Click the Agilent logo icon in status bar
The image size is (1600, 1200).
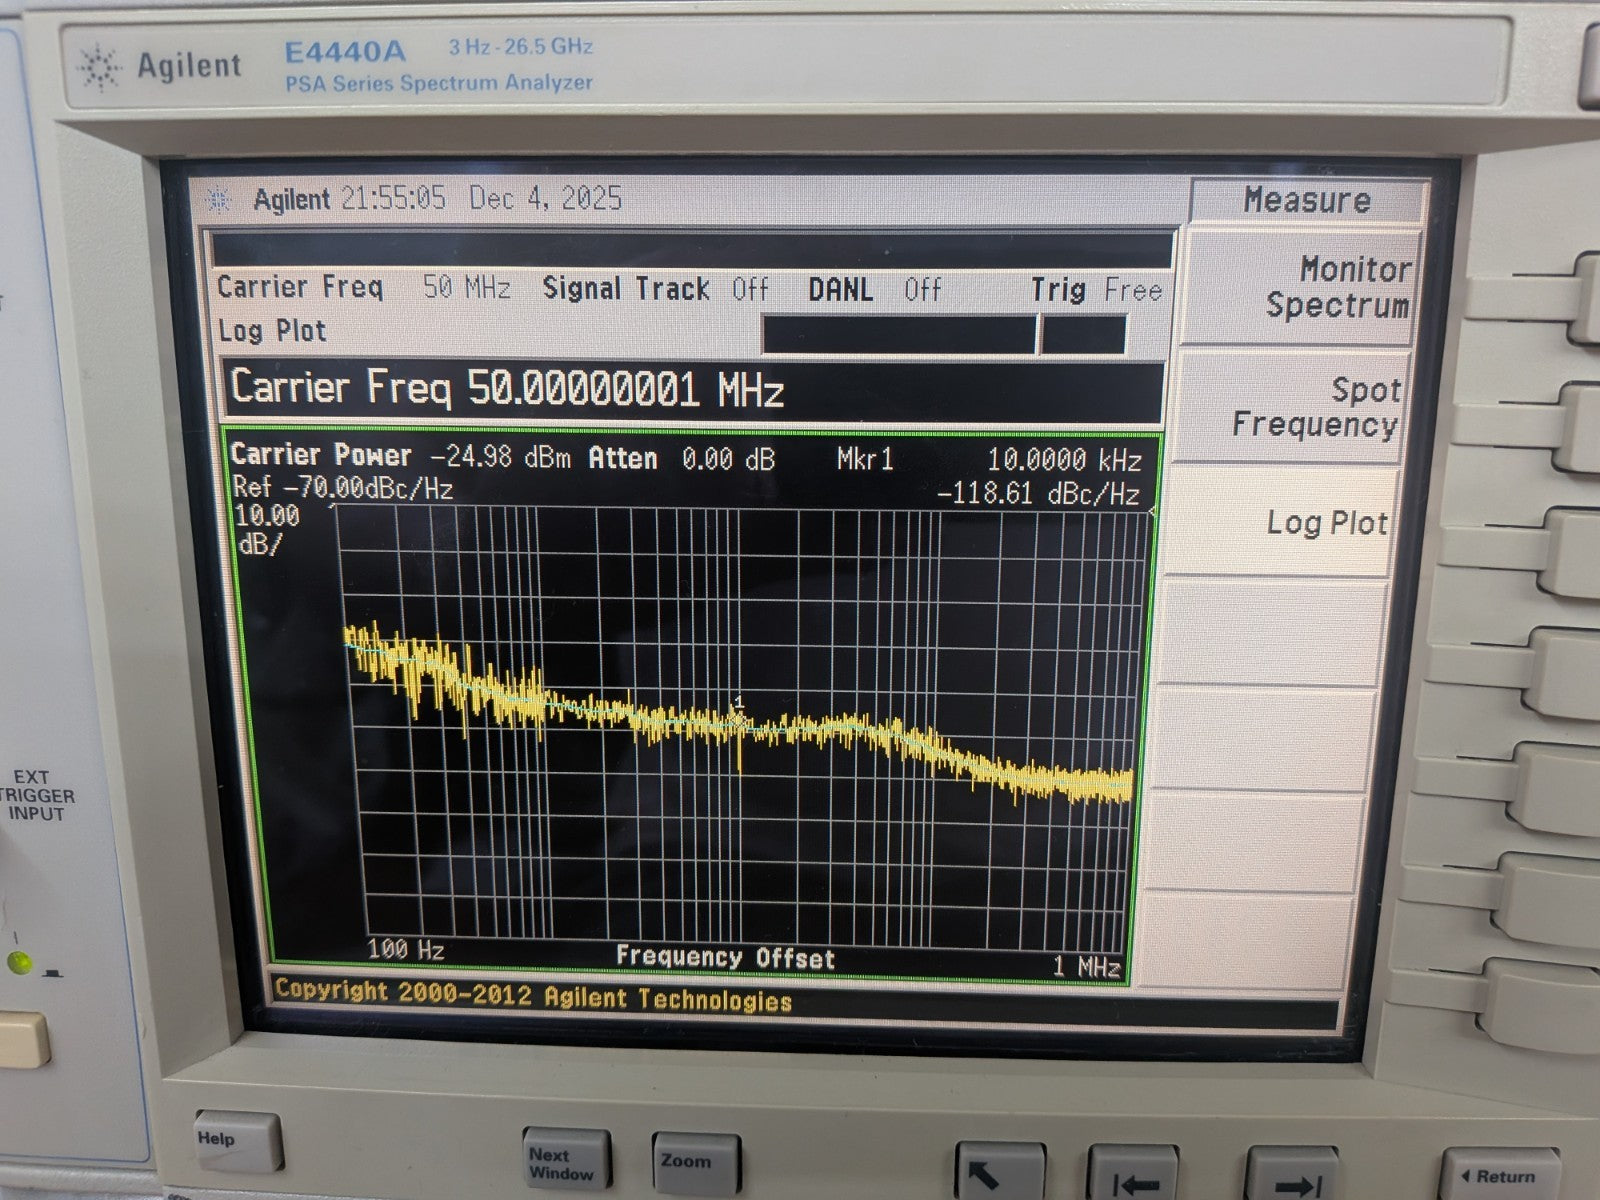[219, 200]
